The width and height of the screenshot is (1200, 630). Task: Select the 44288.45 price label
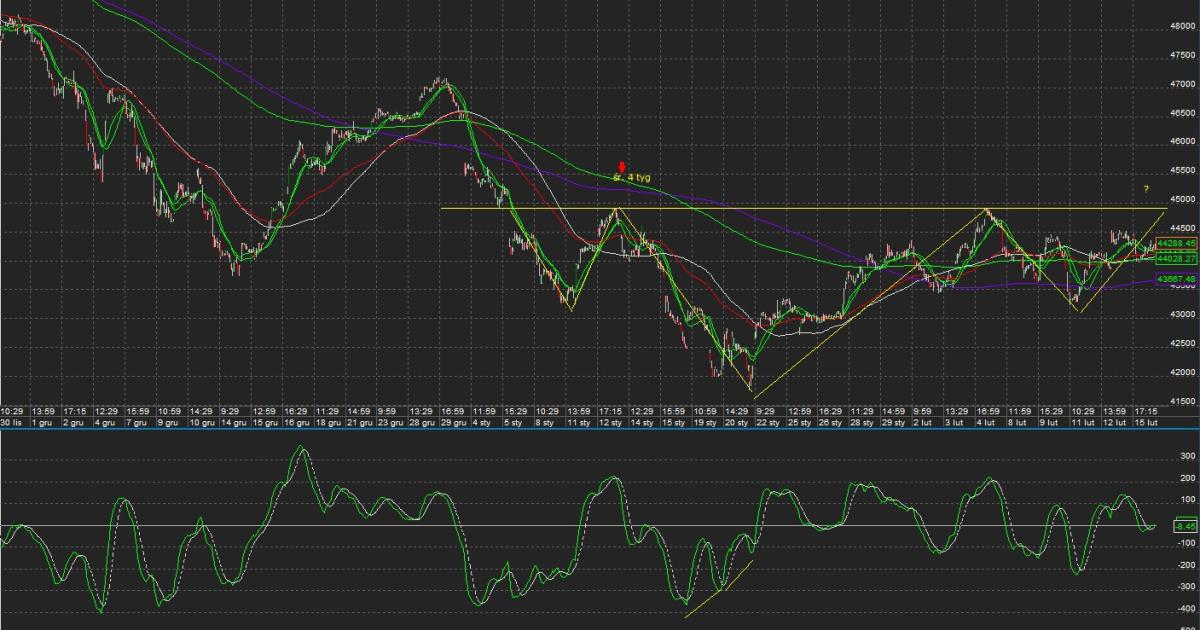coord(1176,244)
